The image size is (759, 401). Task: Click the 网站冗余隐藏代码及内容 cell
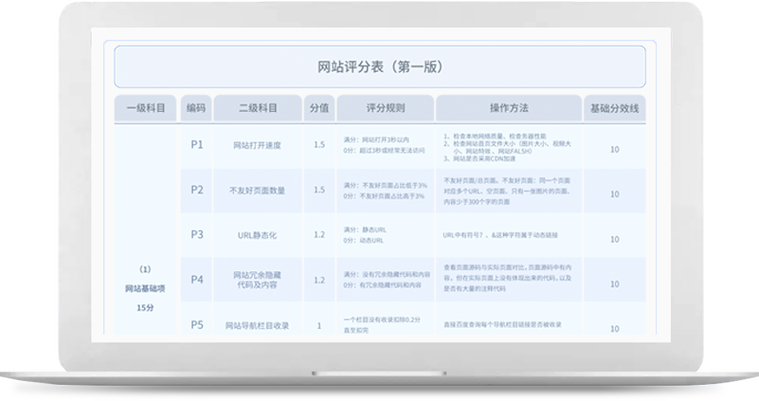click(257, 280)
